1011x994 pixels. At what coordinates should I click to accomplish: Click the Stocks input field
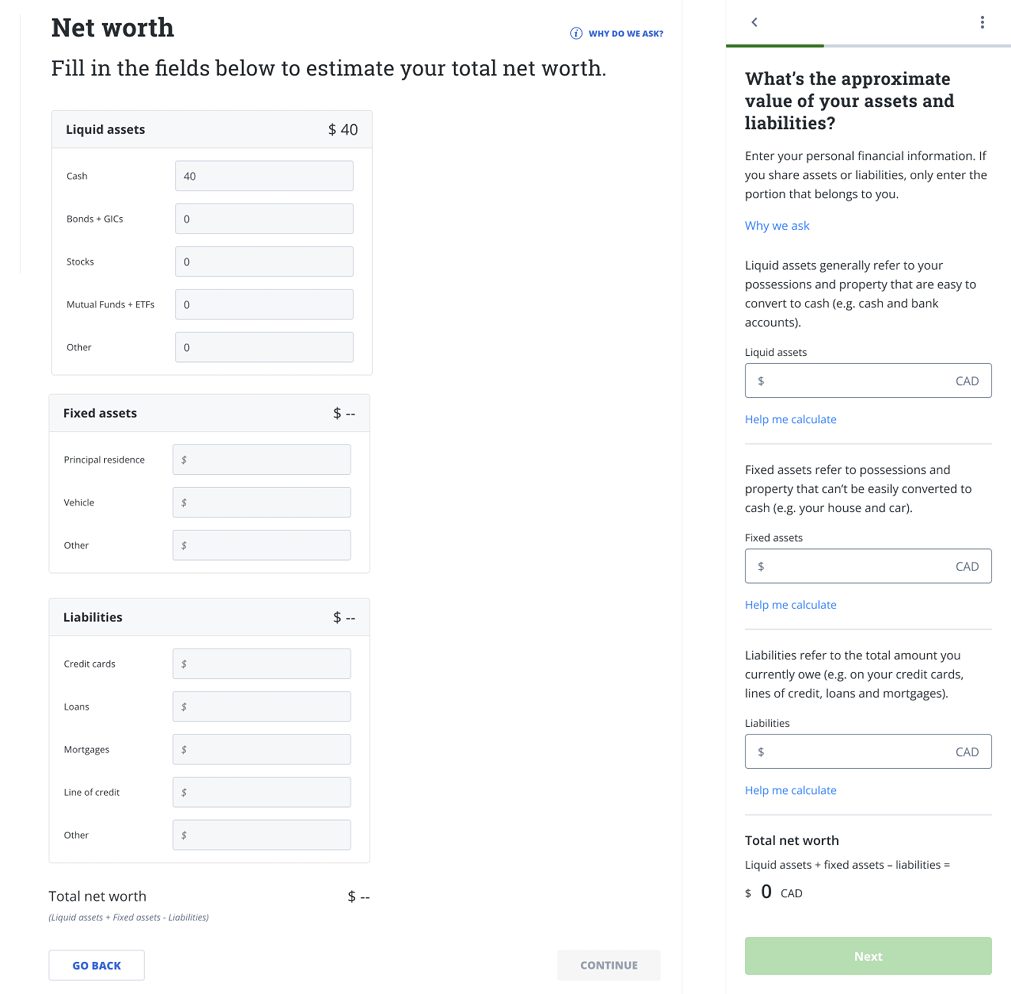click(x=263, y=261)
